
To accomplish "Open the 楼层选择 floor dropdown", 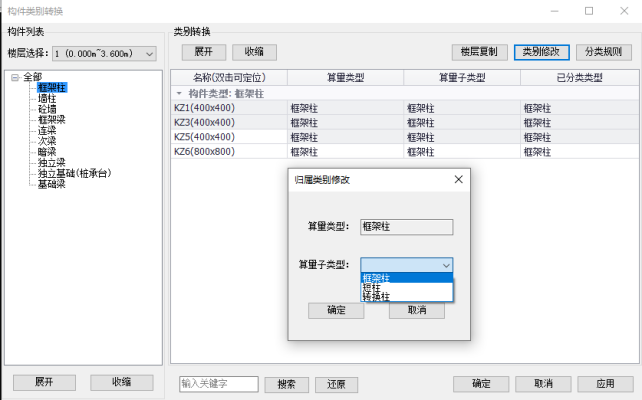I will (149, 52).
